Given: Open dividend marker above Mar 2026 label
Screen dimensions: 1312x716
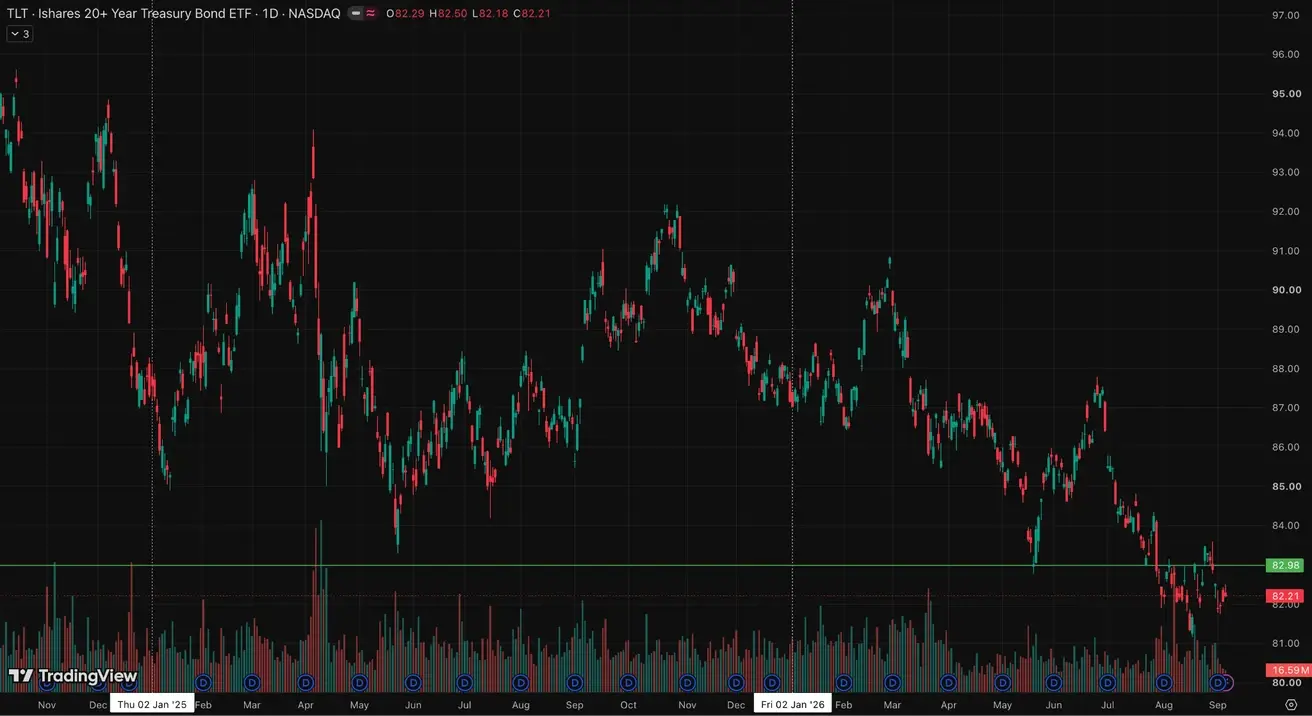Looking at the screenshot, I should click(x=892, y=682).
